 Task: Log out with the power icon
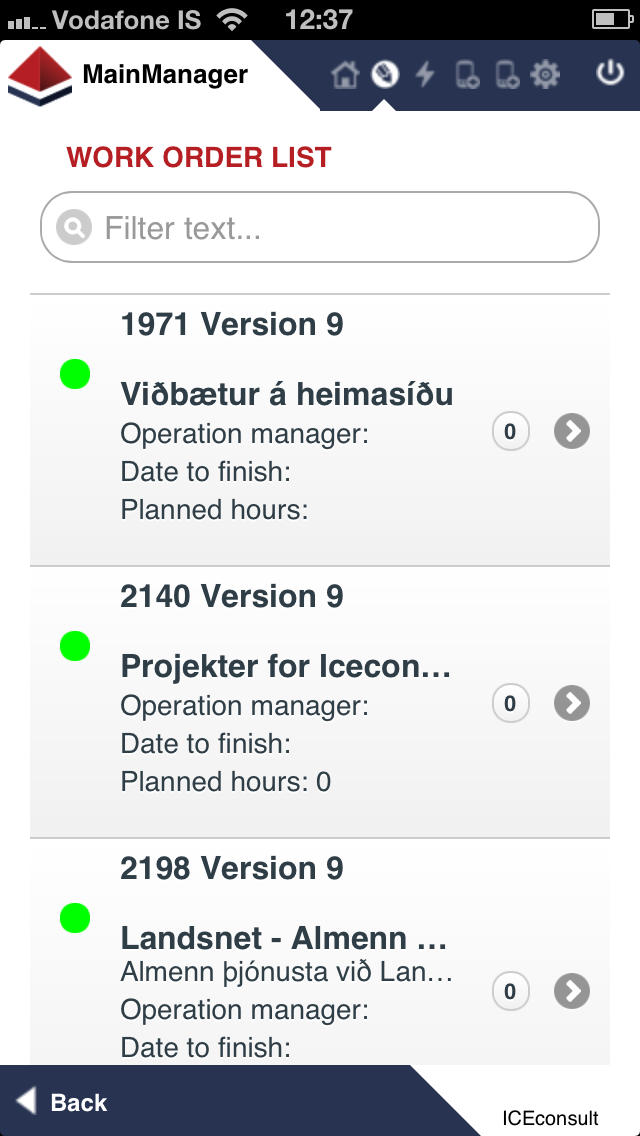coord(610,74)
